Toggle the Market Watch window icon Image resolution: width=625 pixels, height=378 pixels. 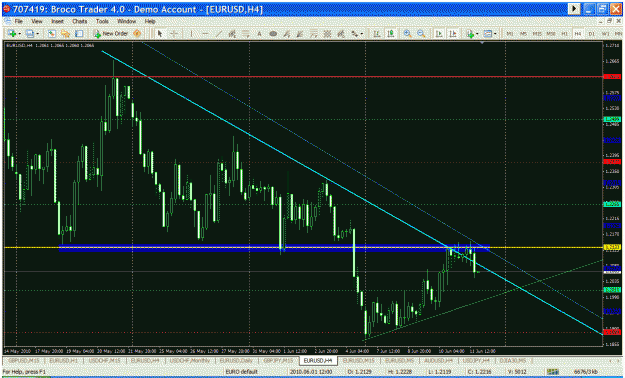tap(51, 34)
